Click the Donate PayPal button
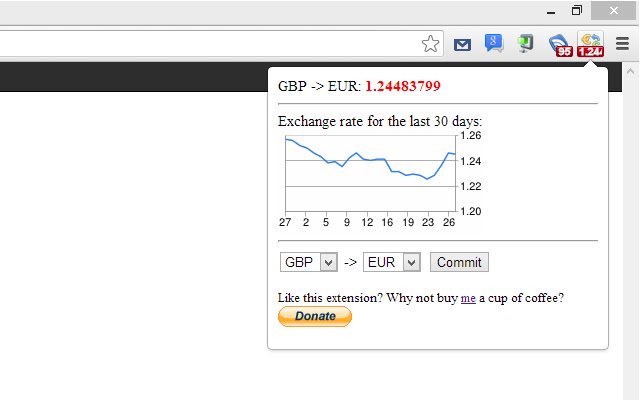The height and width of the screenshot is (400, 640). coord(315,316)
